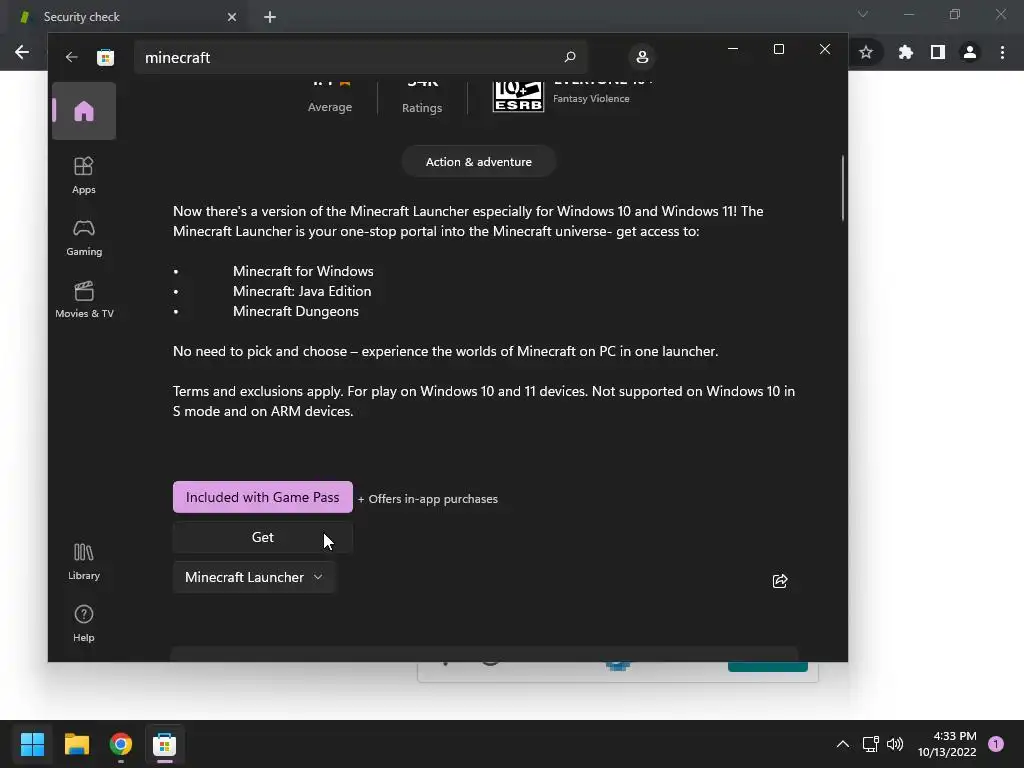Click Offers in-app purchases text
The image size is (1024, 768).
(x=428, y=499)
